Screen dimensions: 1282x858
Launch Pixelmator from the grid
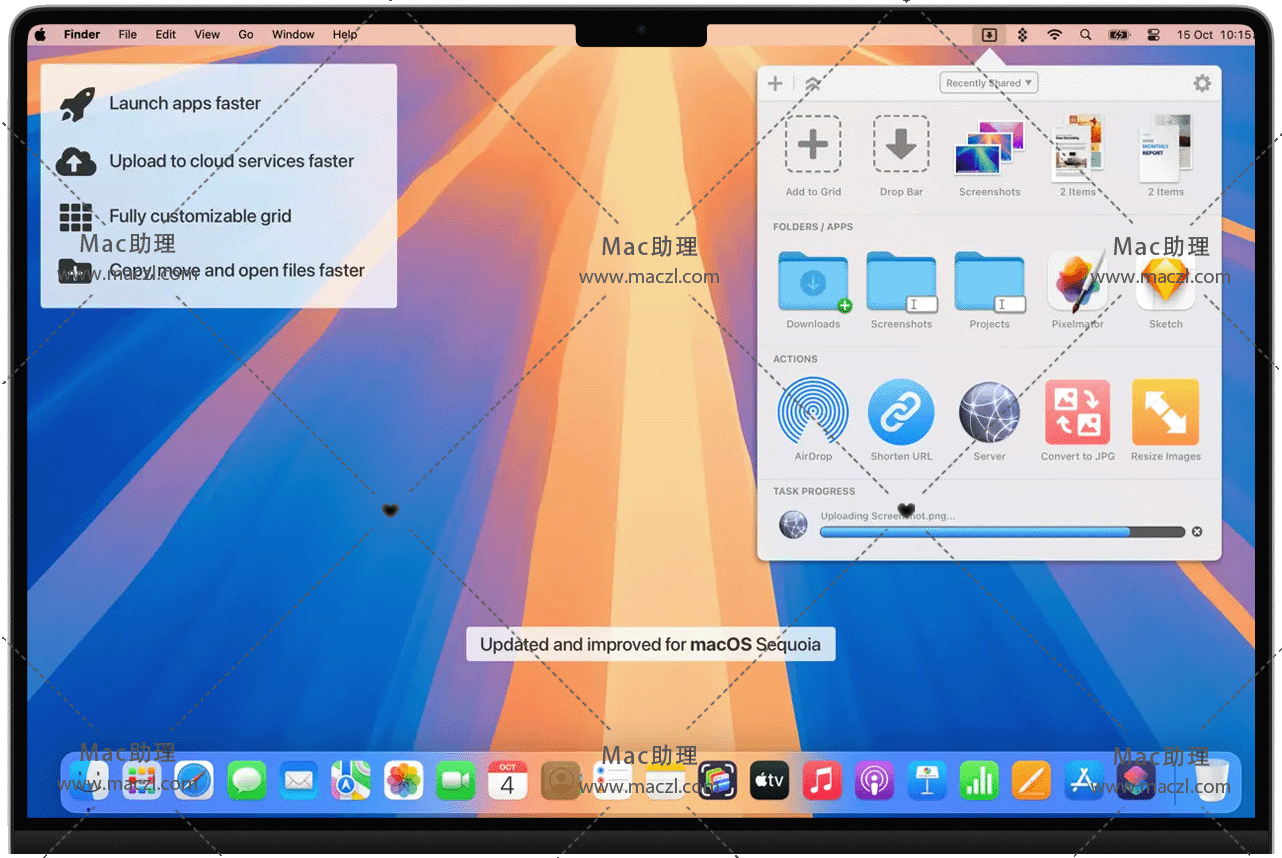point(1077,283)
